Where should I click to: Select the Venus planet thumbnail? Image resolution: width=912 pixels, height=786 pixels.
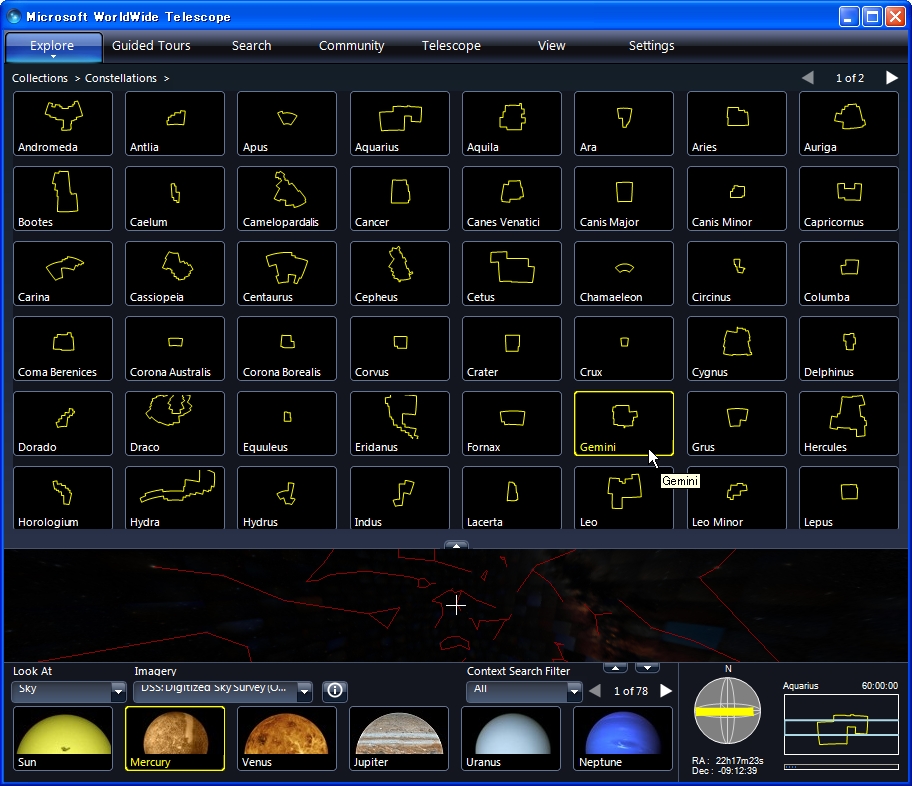coord(287,738)
